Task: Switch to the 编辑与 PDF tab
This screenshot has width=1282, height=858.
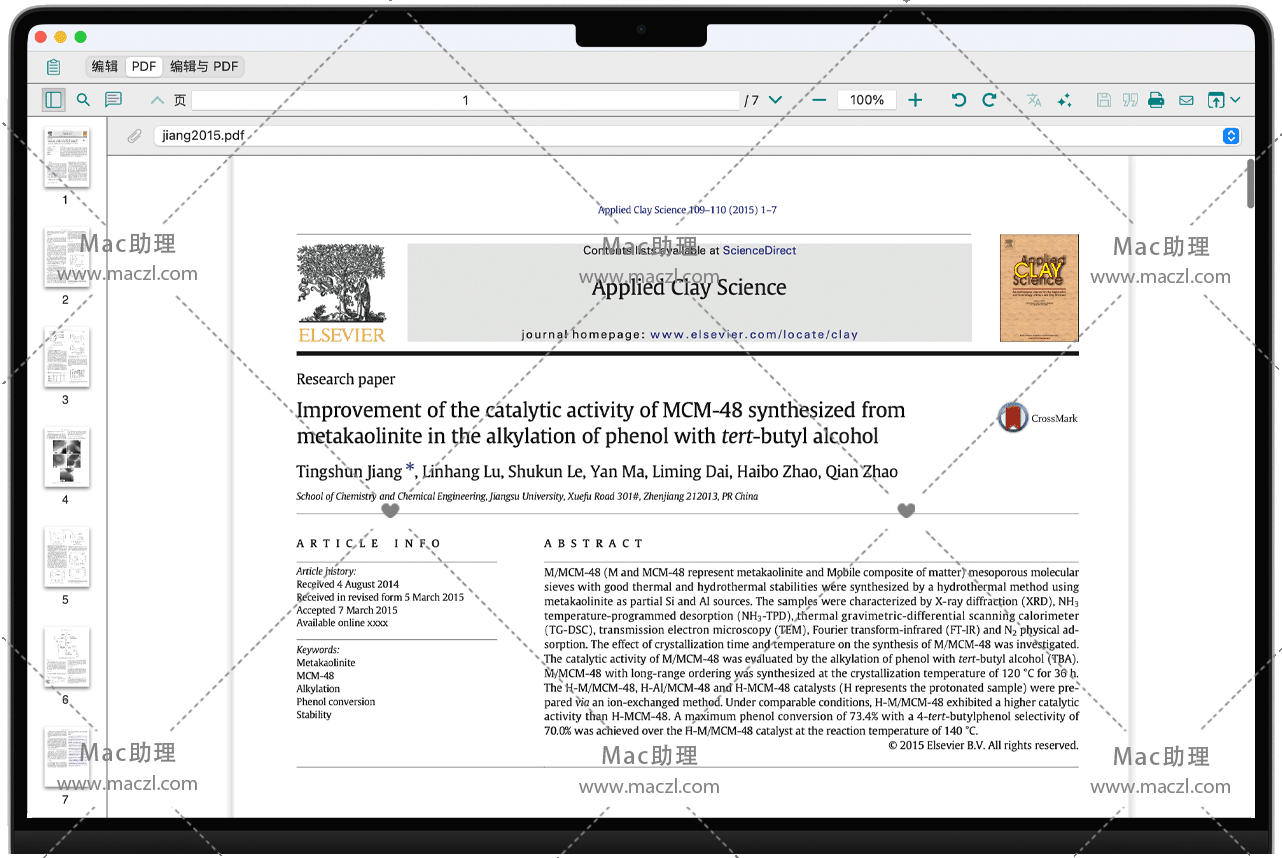Action: click(204, 67)
